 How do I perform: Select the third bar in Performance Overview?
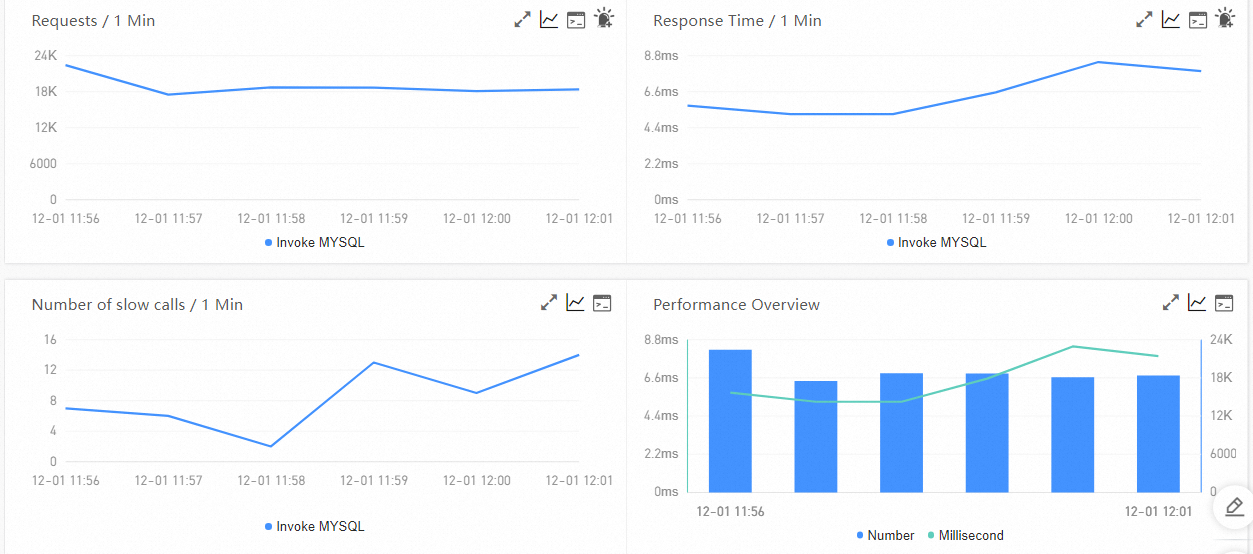pyautogui.click(x=901, y=432)
